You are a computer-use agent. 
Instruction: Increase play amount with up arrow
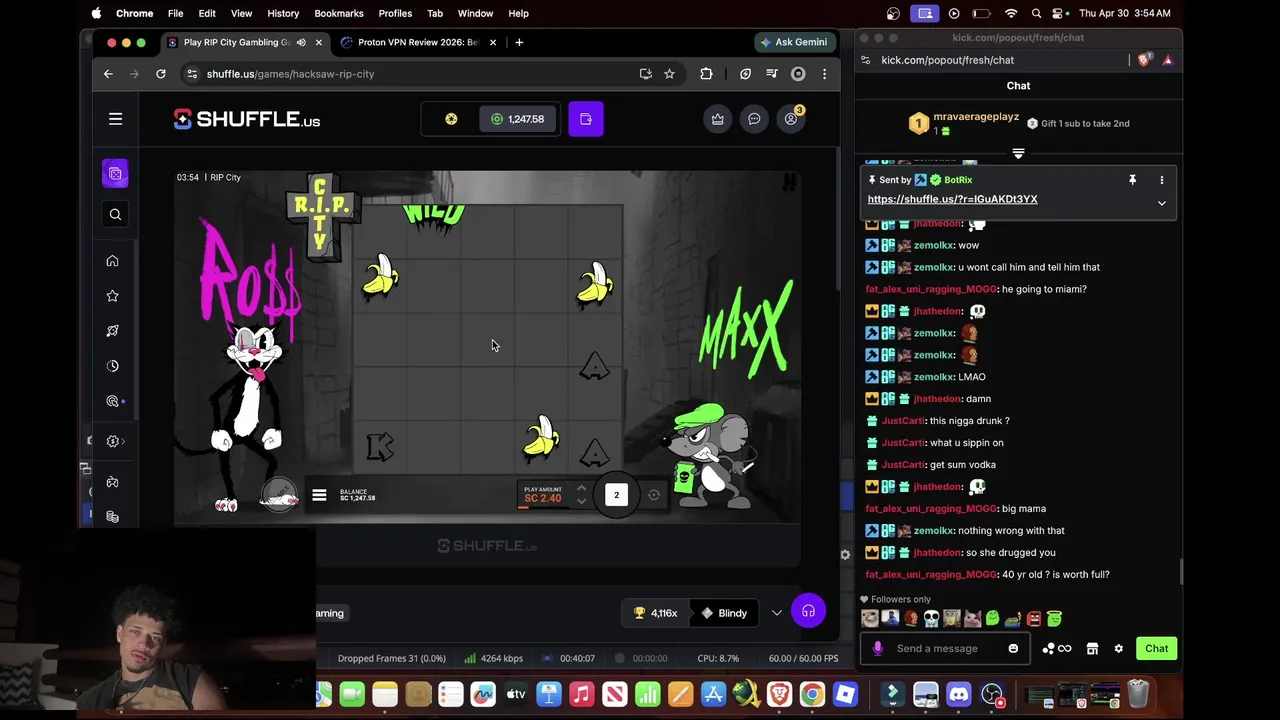pyautogui.click(x=581, y=489)
